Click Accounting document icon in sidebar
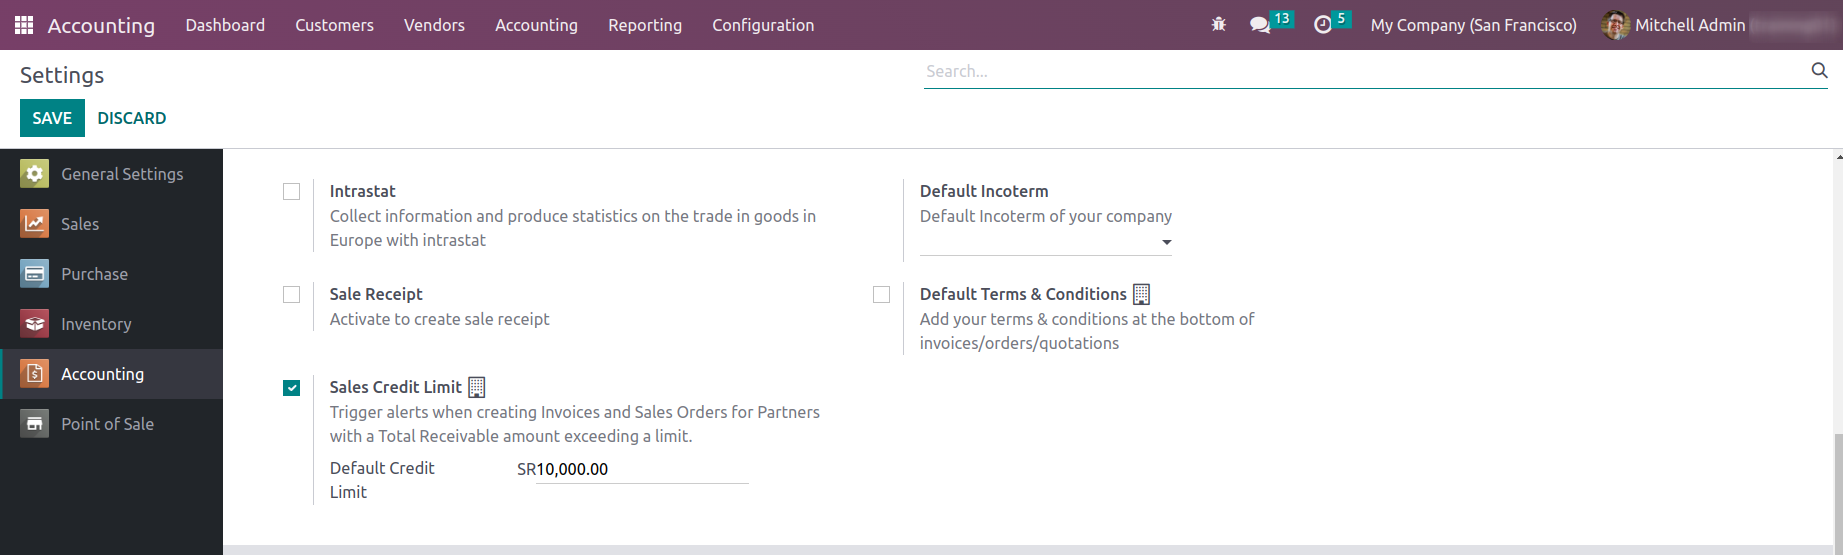 (34, 374)
